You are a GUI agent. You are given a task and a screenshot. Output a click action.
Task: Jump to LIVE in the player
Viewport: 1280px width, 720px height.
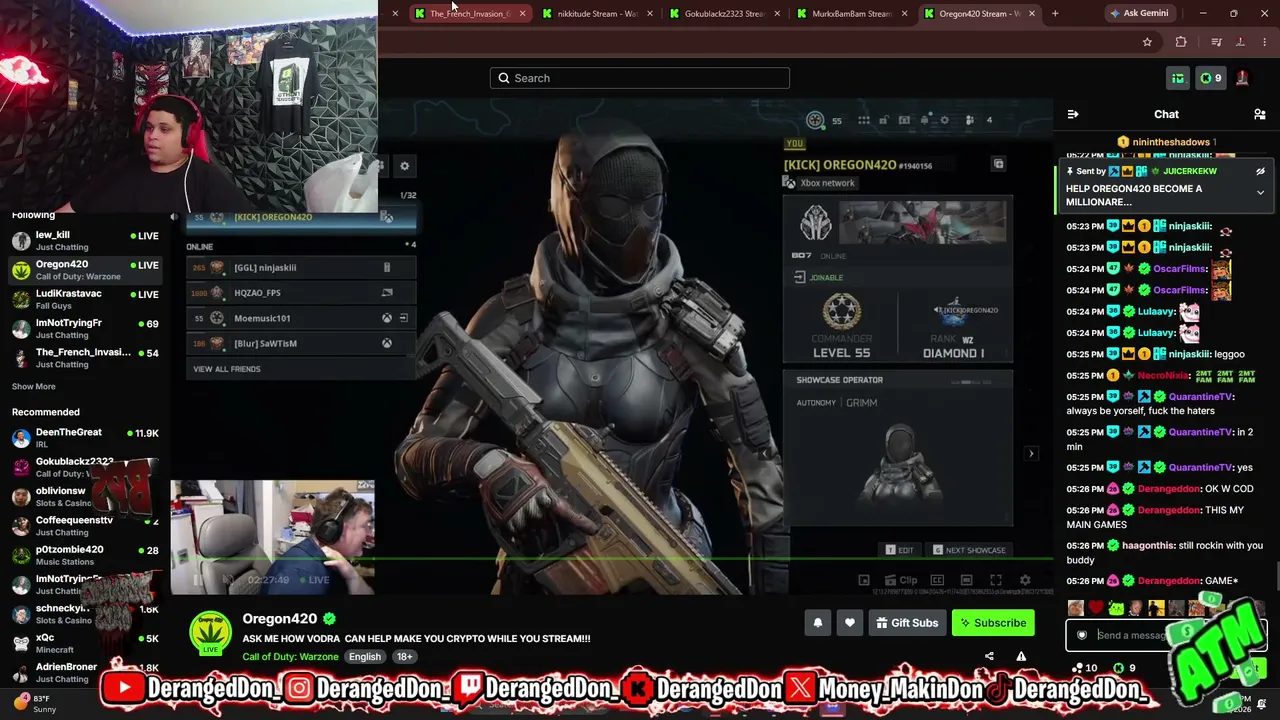[x=314, y=580]
